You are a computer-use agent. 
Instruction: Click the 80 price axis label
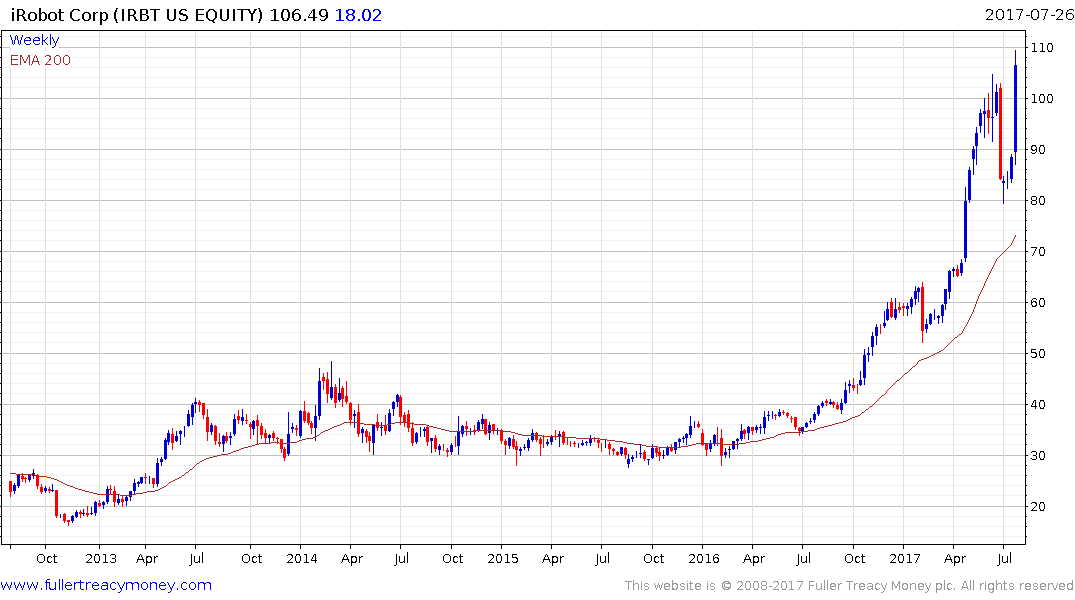1038,201
